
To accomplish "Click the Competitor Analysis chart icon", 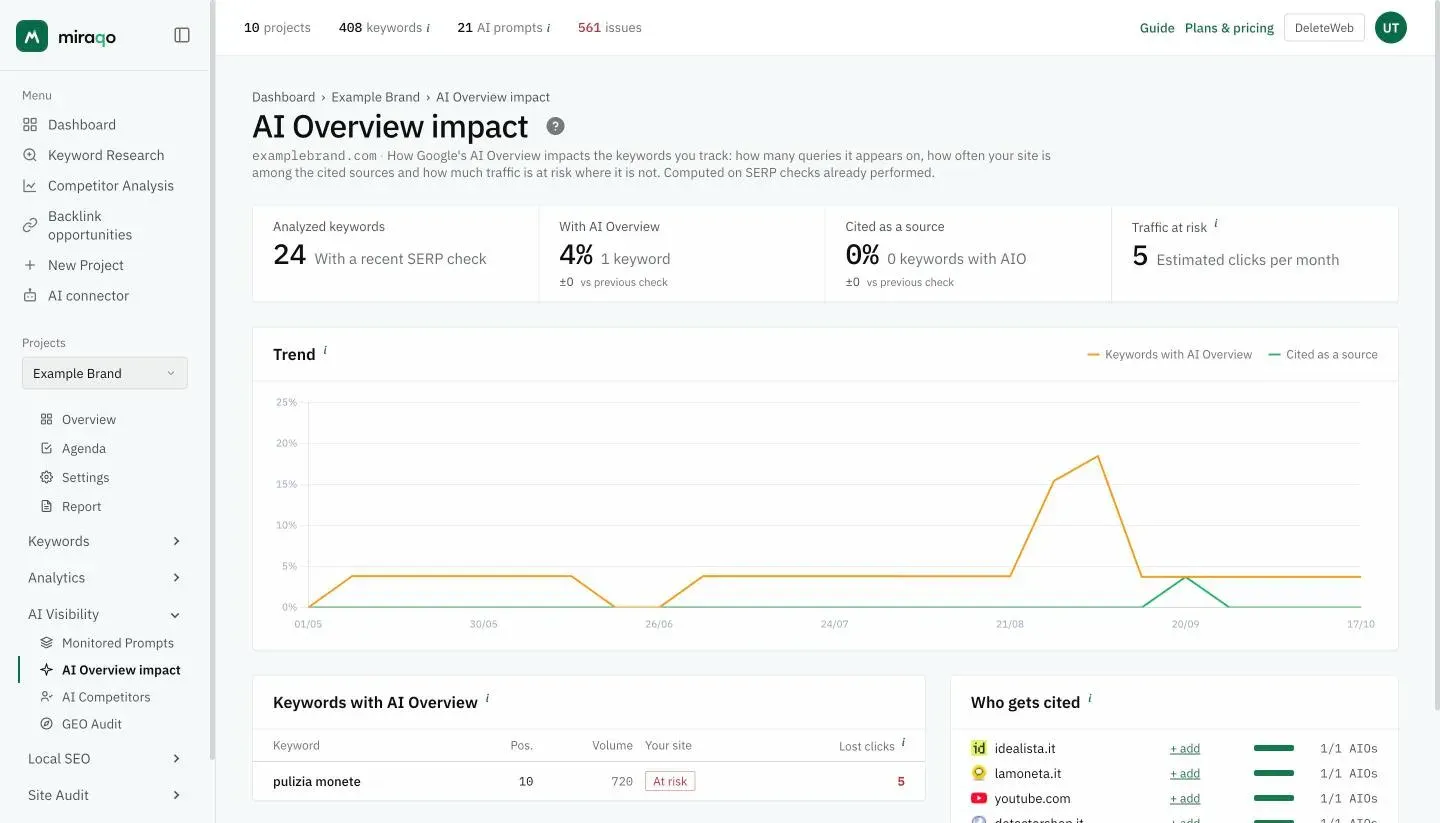I will click(x=30, y=186).
